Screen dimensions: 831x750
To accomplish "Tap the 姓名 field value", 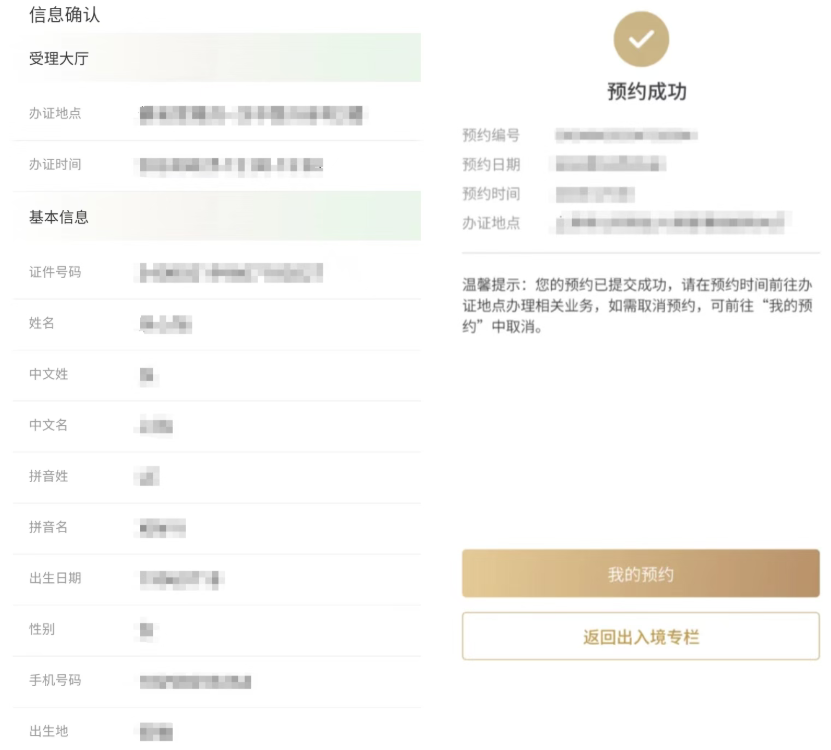I will (166, 324).
